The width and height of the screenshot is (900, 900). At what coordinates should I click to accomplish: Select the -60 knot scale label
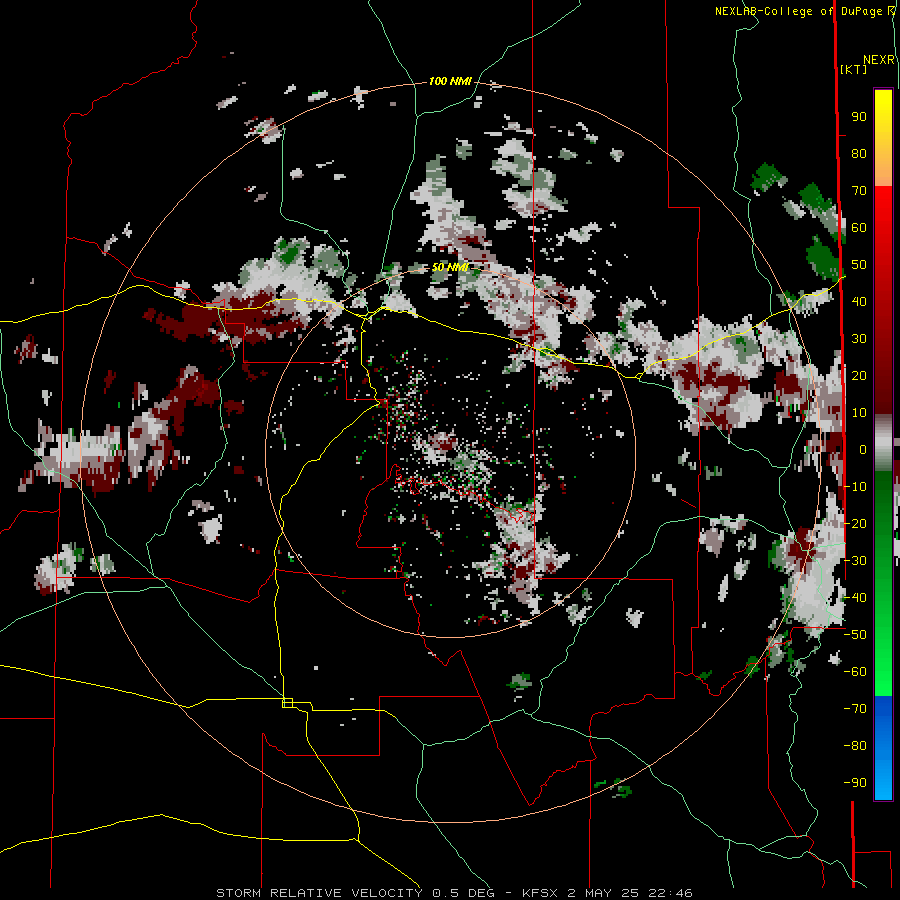tap(855, 672)
